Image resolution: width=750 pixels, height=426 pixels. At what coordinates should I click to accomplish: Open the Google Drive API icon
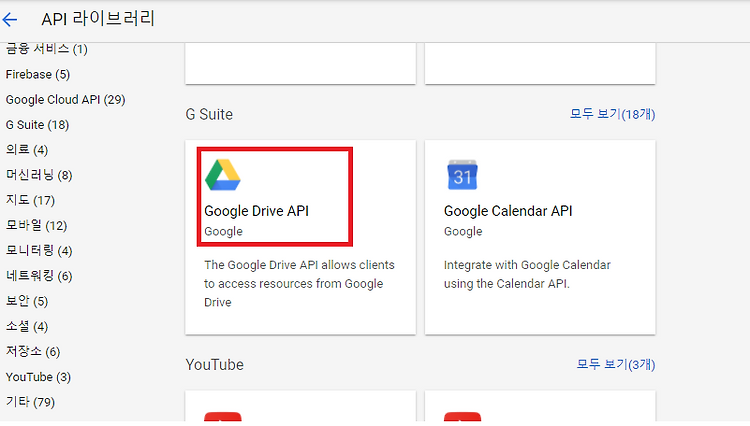click(x=222, y=175)
